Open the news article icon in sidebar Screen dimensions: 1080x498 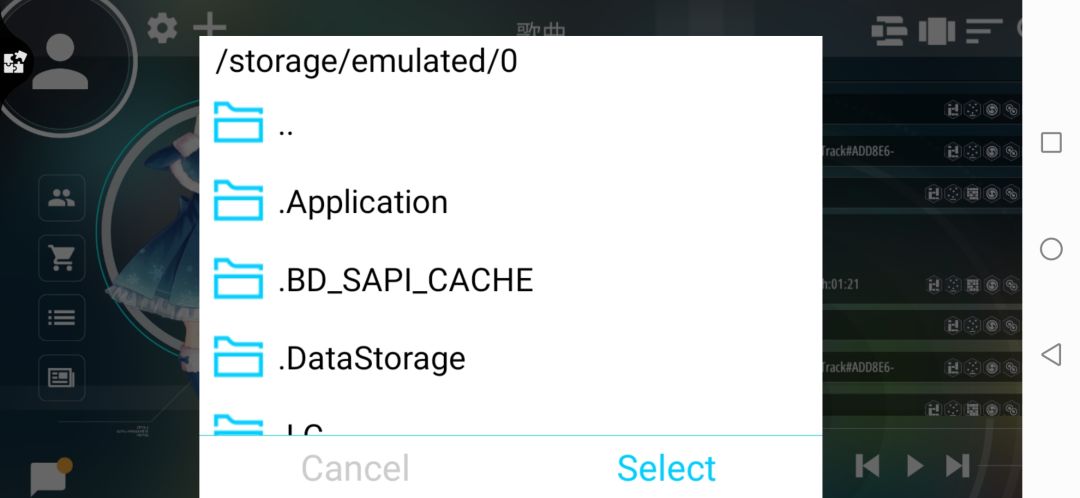click(62, 378)
